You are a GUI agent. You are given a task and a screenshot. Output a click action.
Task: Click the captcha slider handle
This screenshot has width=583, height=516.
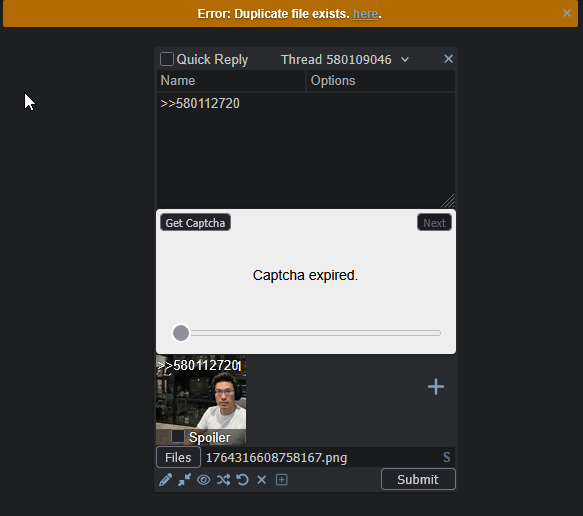(181, 333)
